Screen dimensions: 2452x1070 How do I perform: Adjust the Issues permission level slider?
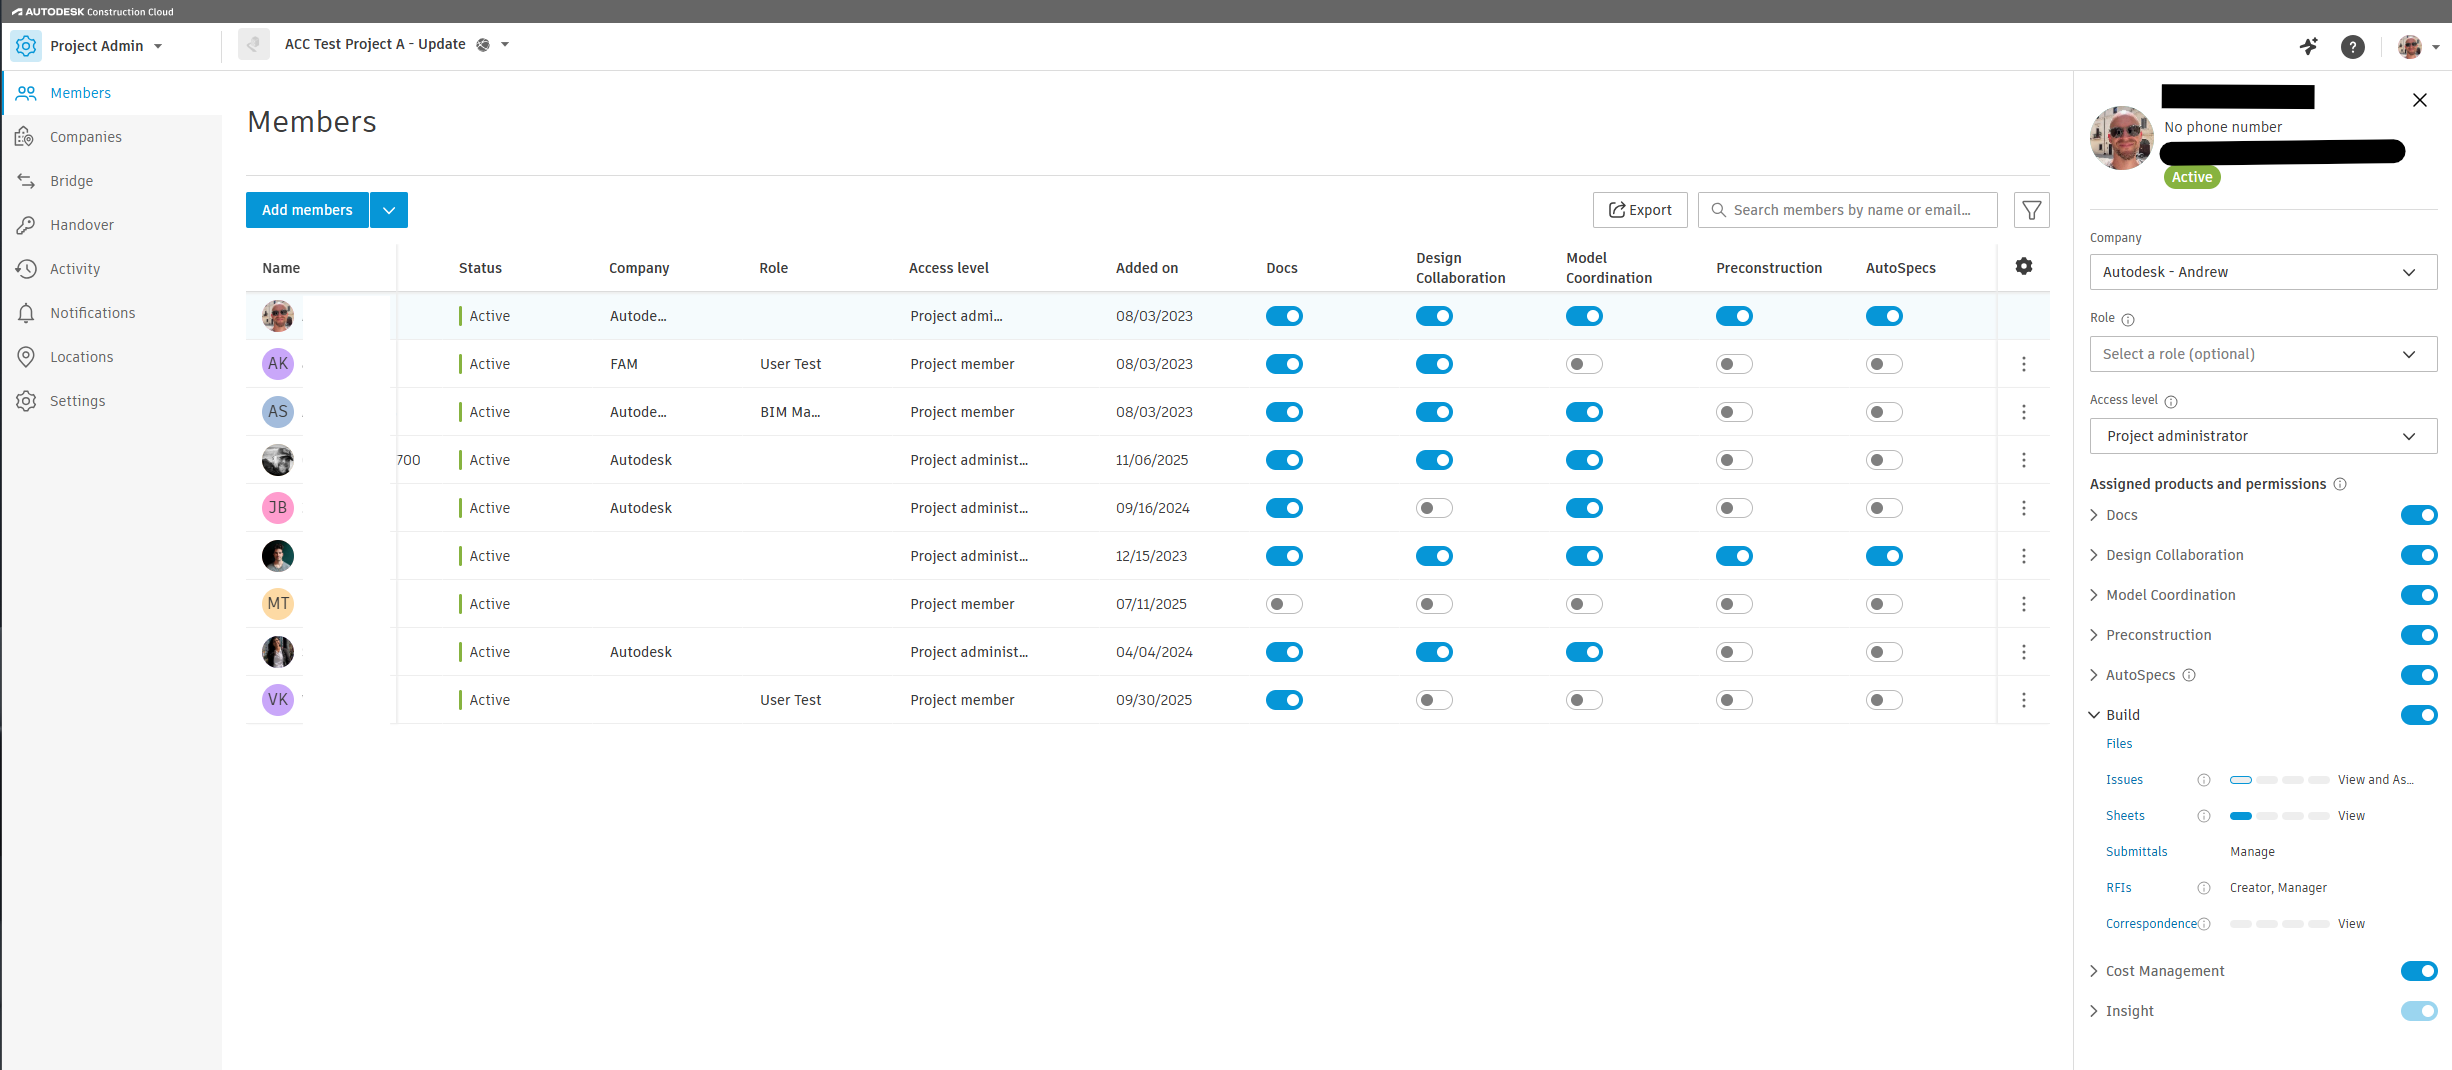pos(2279,780)
